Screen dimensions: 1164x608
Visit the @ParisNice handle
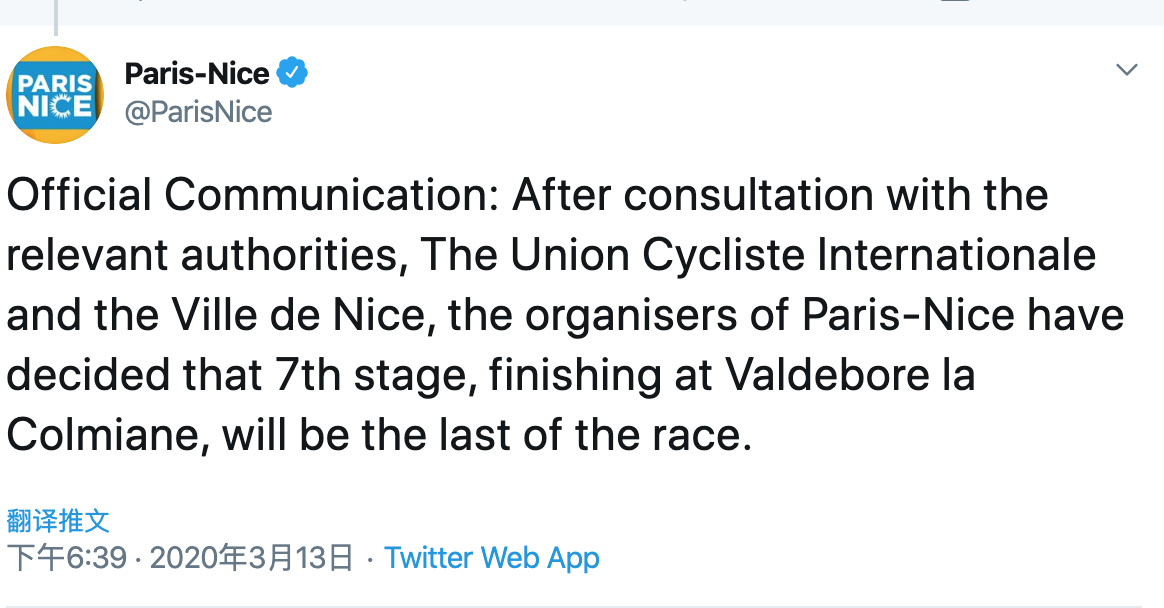coord(198,112)
